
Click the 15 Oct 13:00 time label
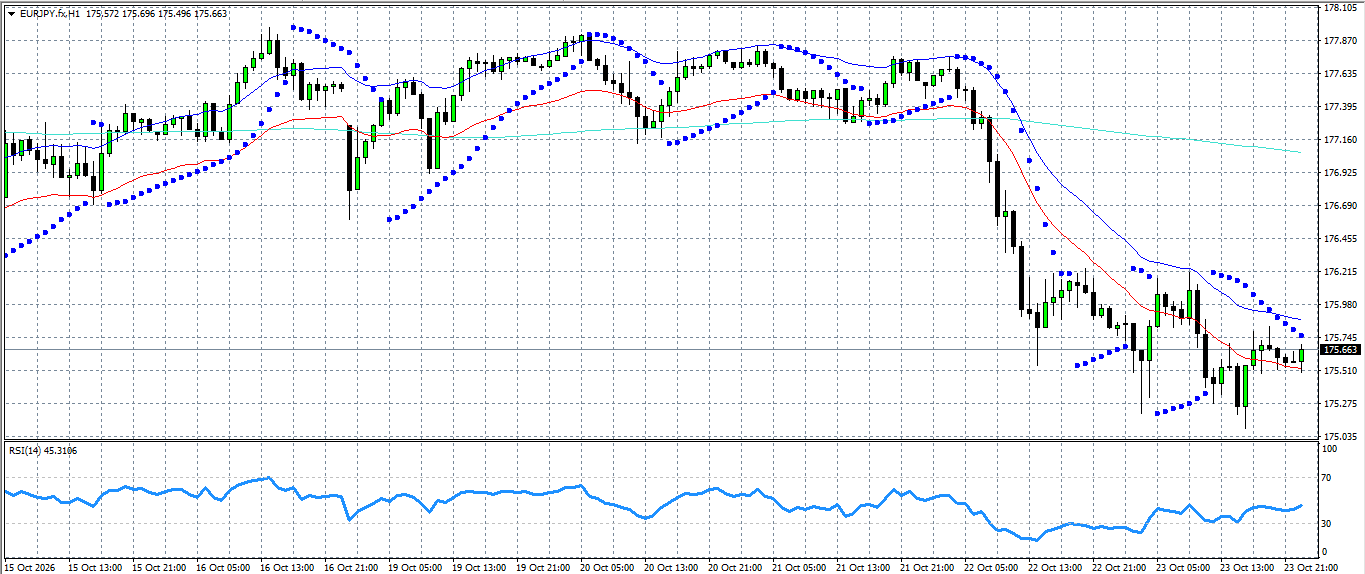click(x=94, y=567)
